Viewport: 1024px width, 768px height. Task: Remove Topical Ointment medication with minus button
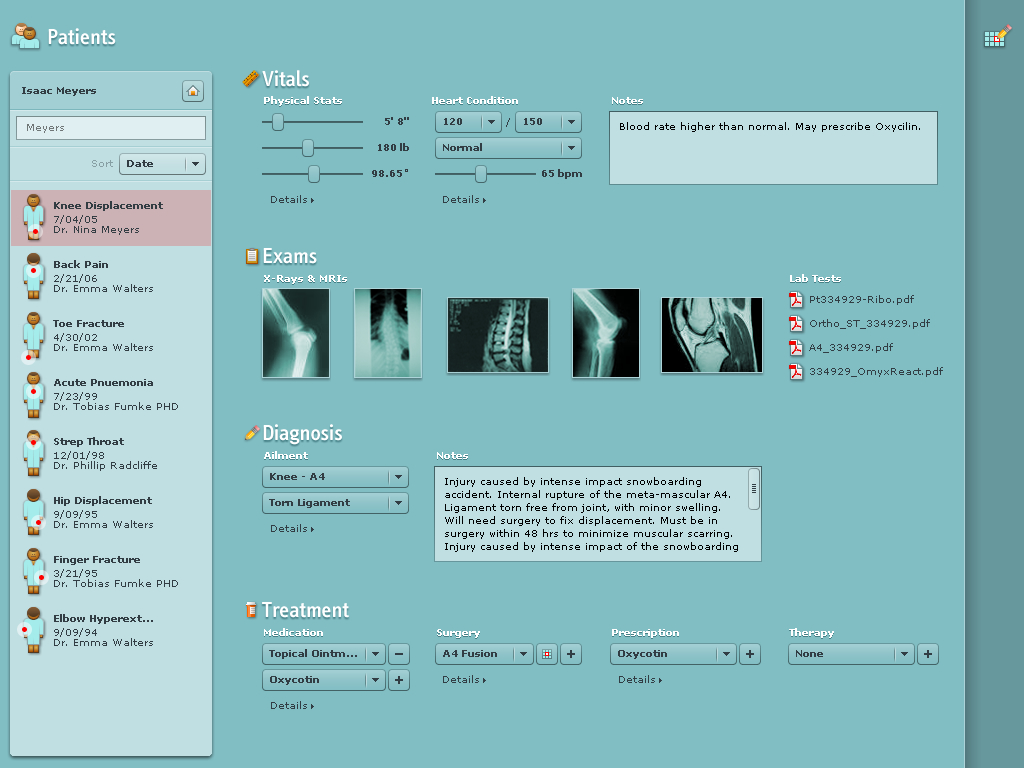pyautogui.click(x=398, y=654)
